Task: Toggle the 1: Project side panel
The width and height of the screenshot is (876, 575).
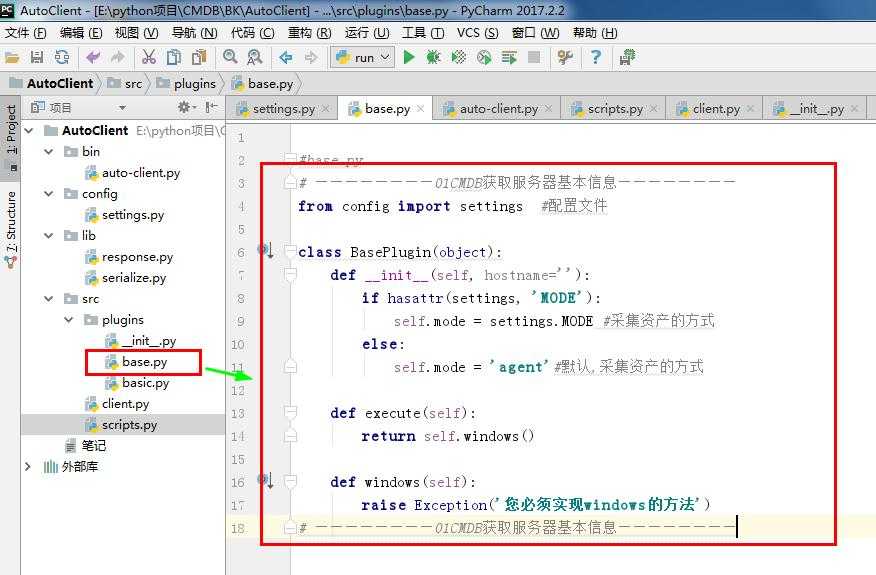Action: tap(11, 137)
